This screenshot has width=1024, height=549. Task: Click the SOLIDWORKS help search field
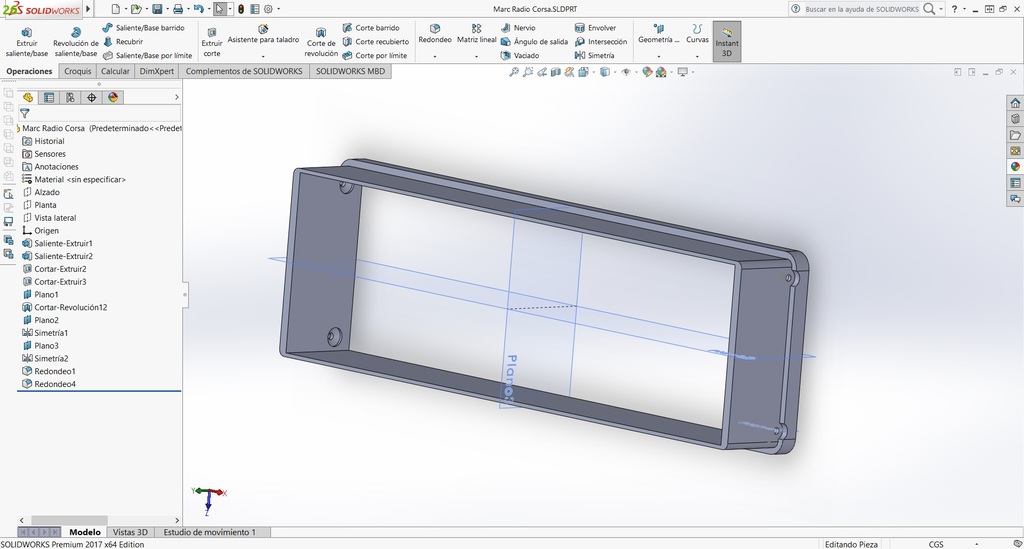(862, 9)
